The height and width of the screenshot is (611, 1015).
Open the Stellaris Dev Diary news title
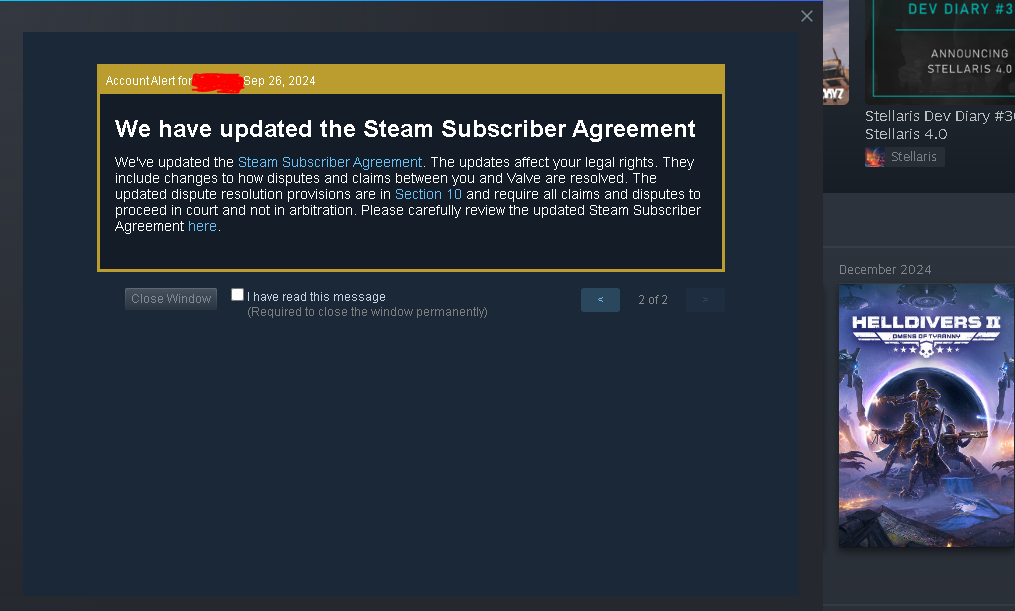coord(940,125)
